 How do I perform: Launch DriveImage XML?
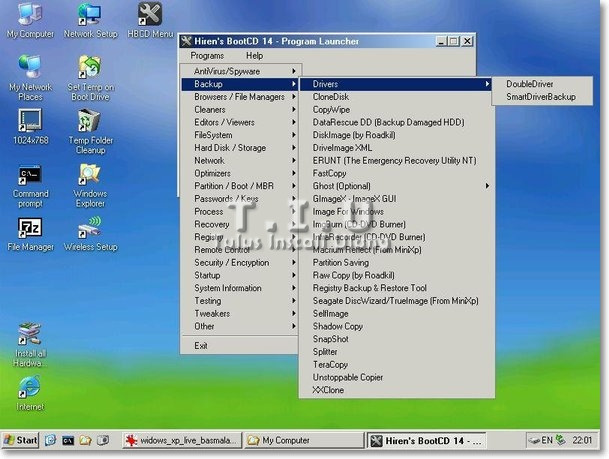(397, 148)
